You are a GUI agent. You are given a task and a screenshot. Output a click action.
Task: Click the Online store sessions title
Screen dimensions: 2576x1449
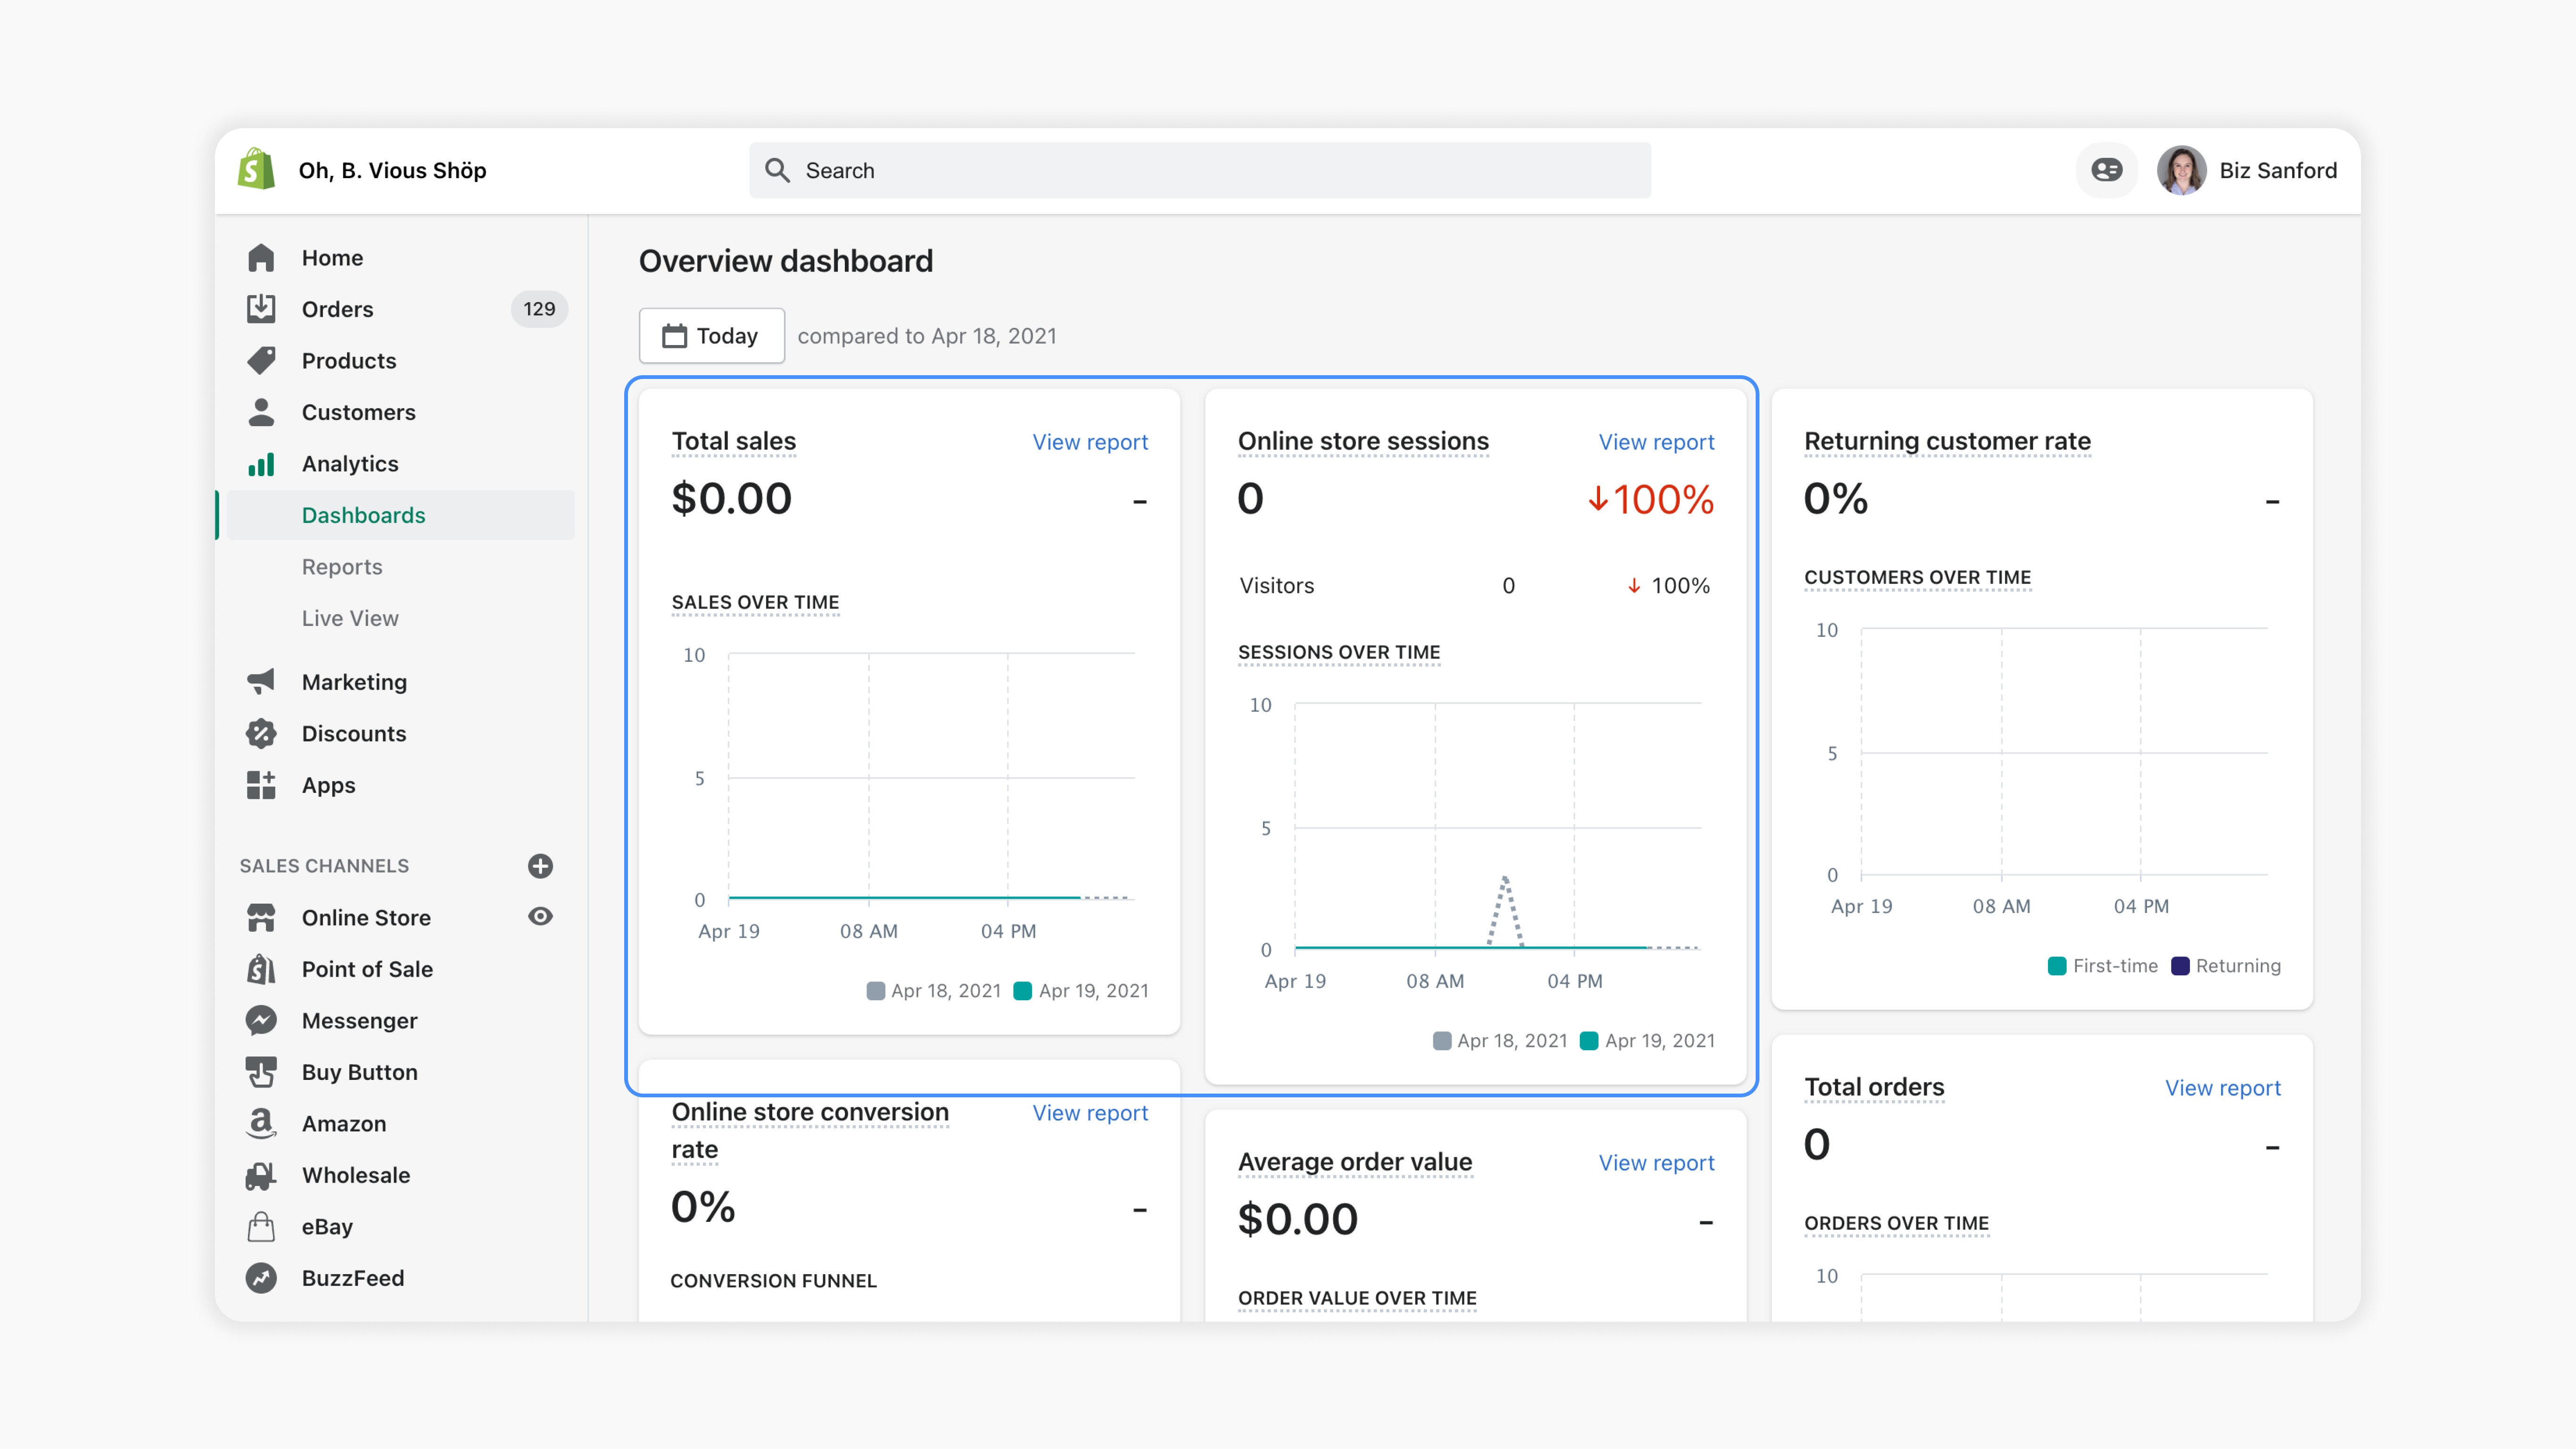[x=1363, y=441]
